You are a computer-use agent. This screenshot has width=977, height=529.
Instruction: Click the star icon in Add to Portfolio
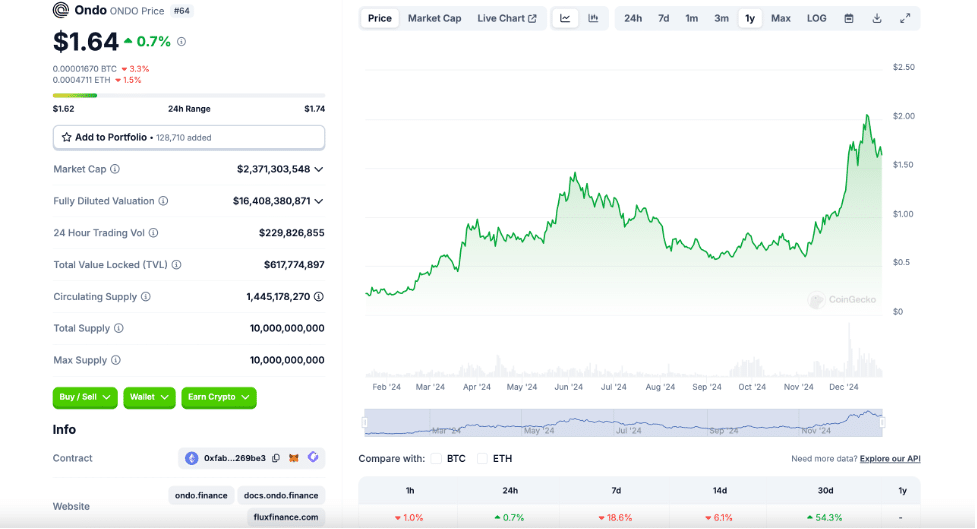[x=67, y=137]
